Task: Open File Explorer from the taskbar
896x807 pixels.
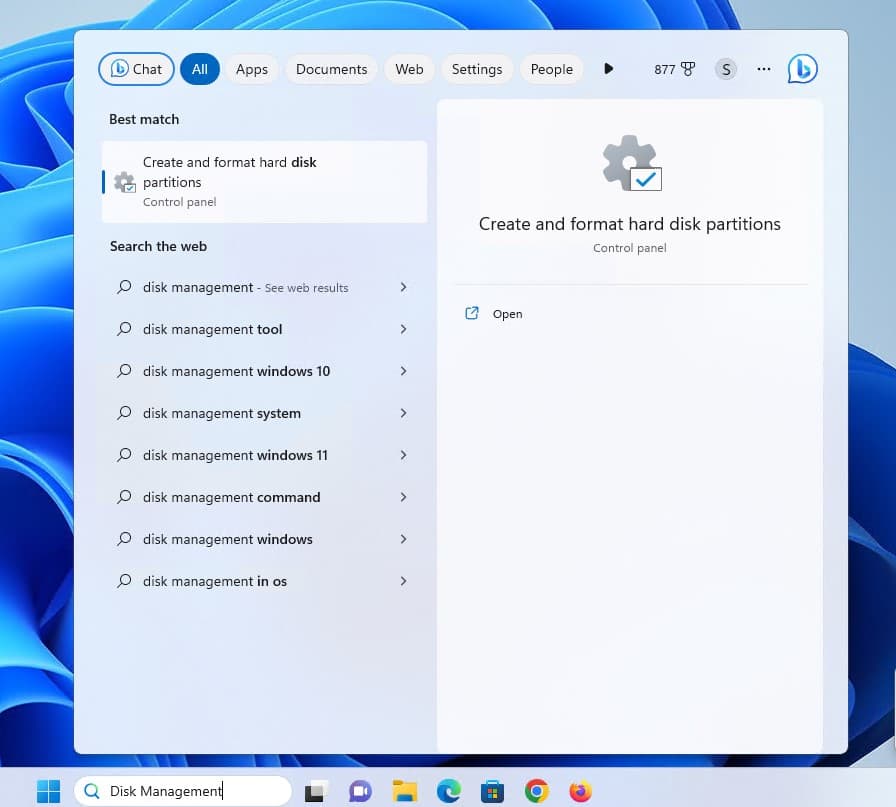Action: 404,791
